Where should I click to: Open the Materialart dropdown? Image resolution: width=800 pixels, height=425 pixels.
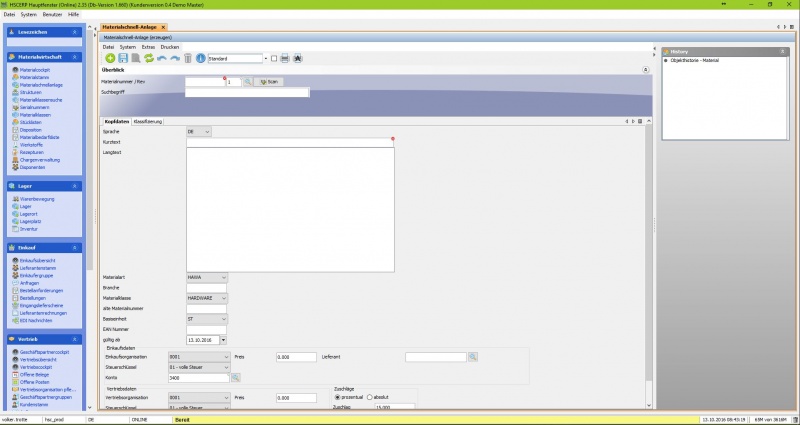[224, 277]
